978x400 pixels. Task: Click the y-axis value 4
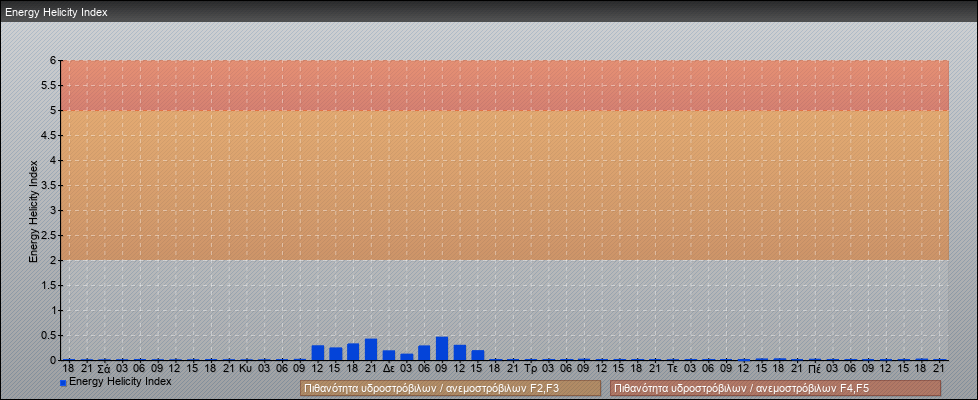click(x=54, y=160)
